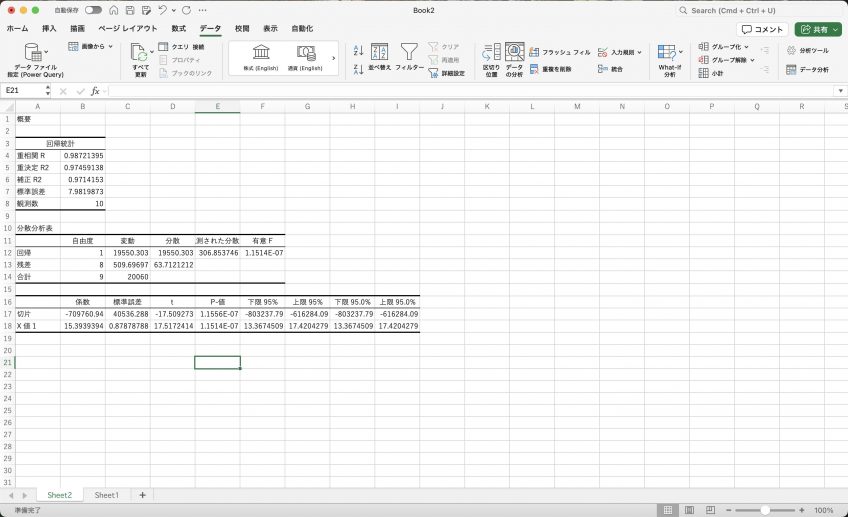Expand the formula bar chevron
Screen dimensions: 848x517
point(840,91)
